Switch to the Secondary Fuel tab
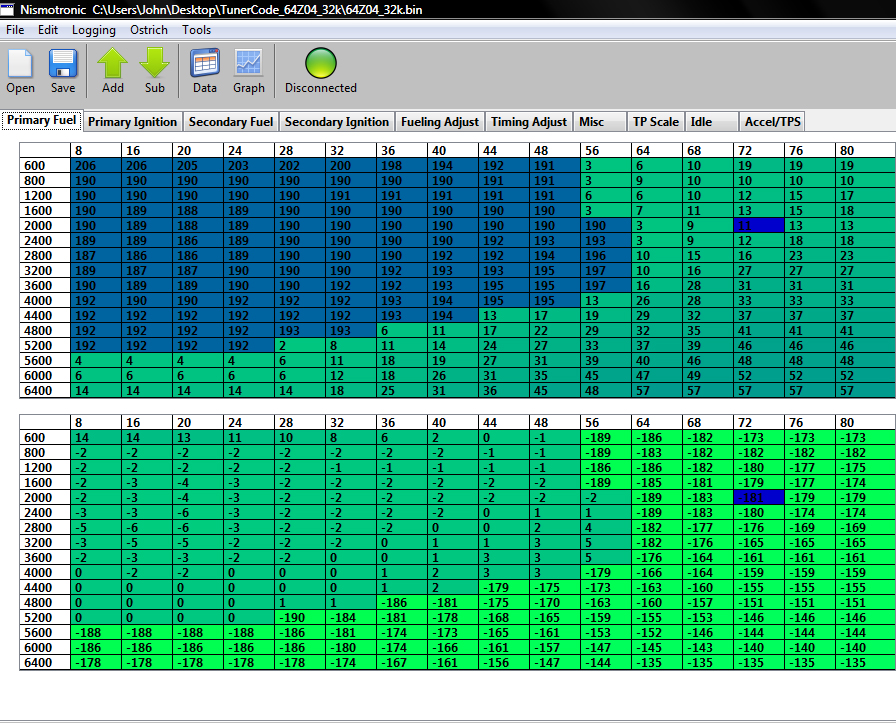896x723 pixels. pos(231,122)
